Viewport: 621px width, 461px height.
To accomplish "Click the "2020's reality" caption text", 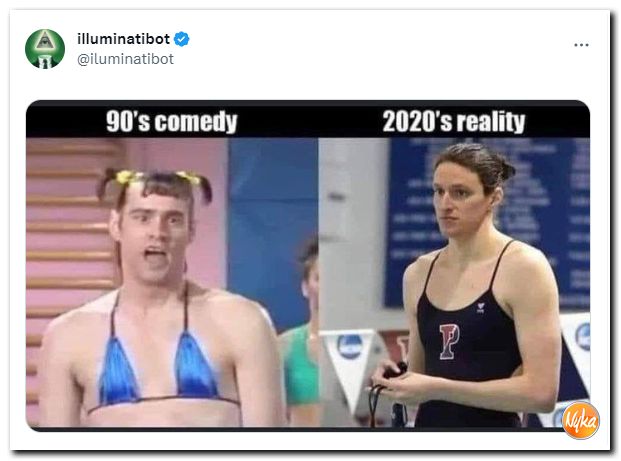I will pos(454,121).
